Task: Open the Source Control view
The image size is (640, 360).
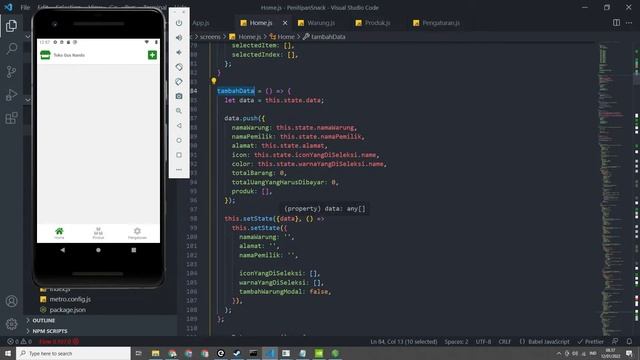Action: tap(11, 72)
